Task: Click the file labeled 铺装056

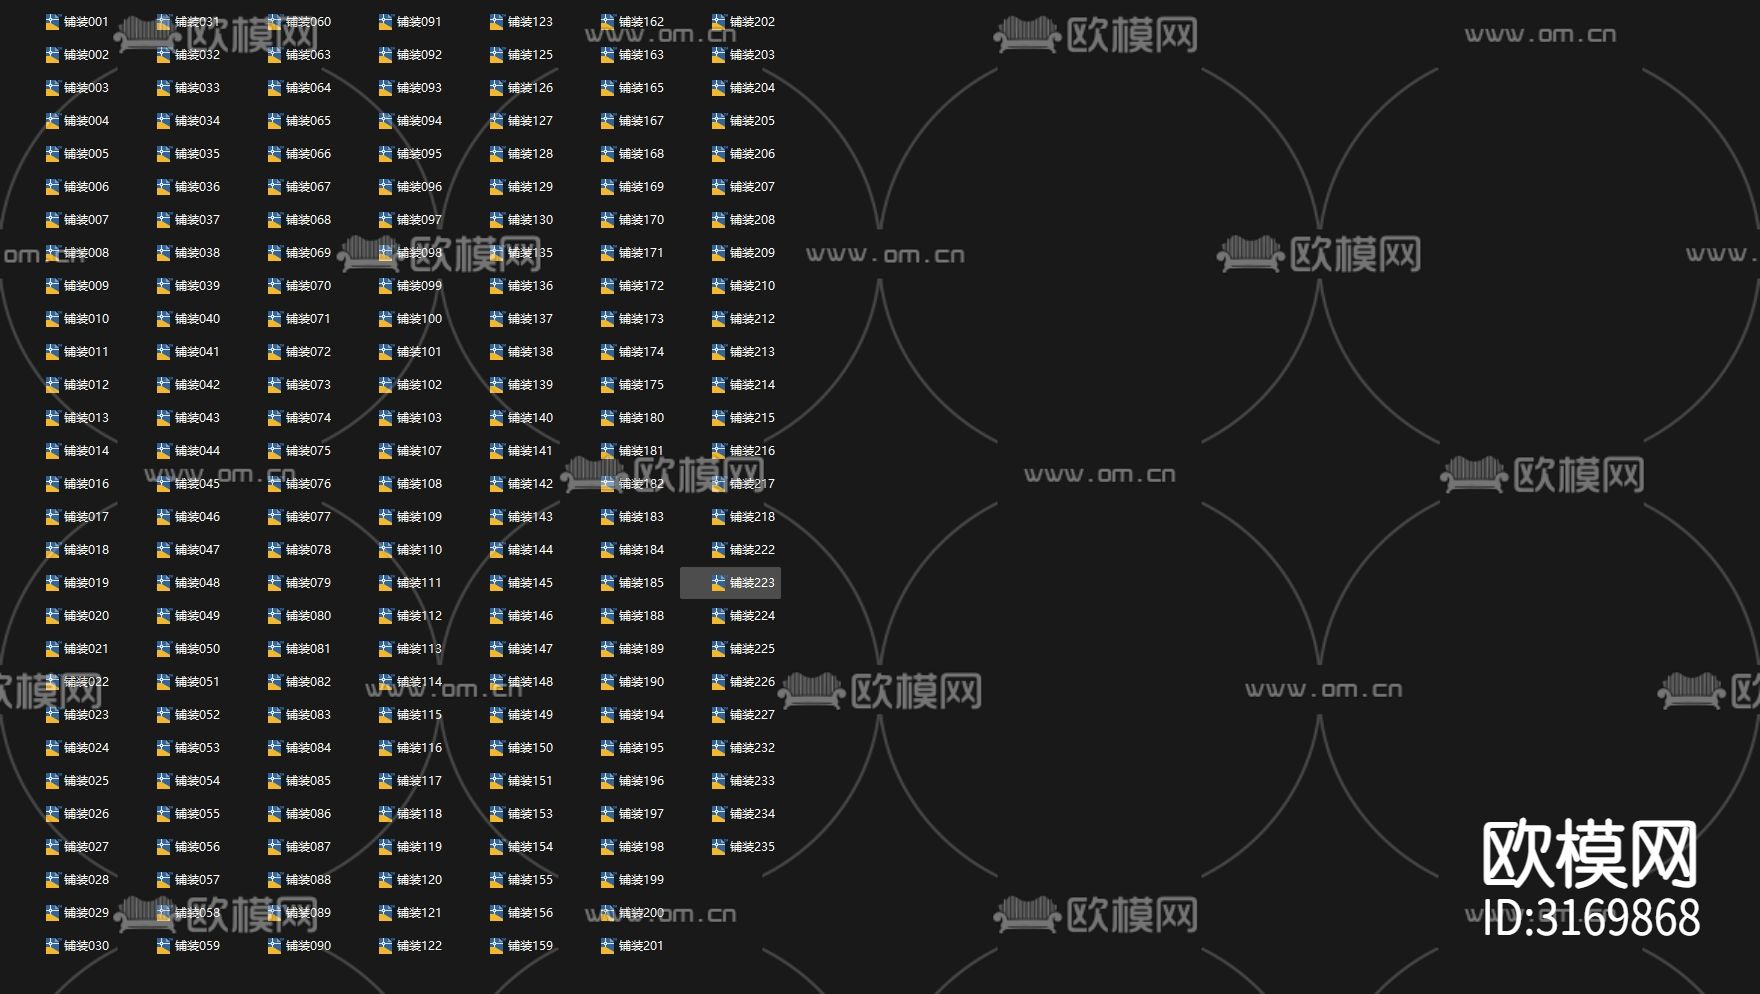Action: coord(198,847)
